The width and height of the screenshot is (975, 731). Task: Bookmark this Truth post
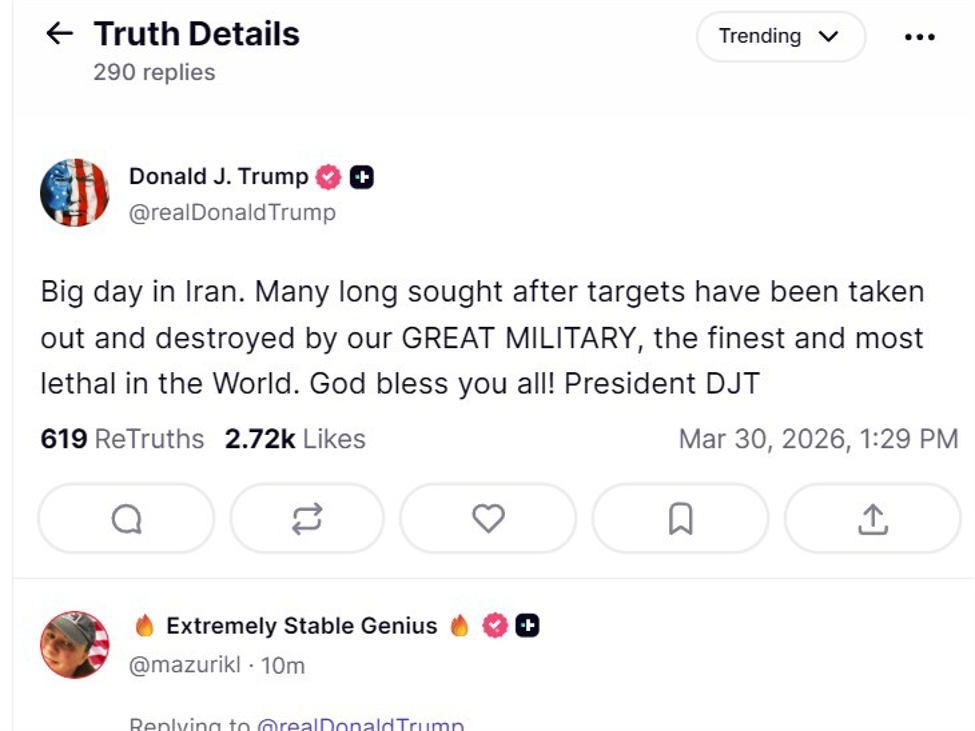tap(680, 518)
